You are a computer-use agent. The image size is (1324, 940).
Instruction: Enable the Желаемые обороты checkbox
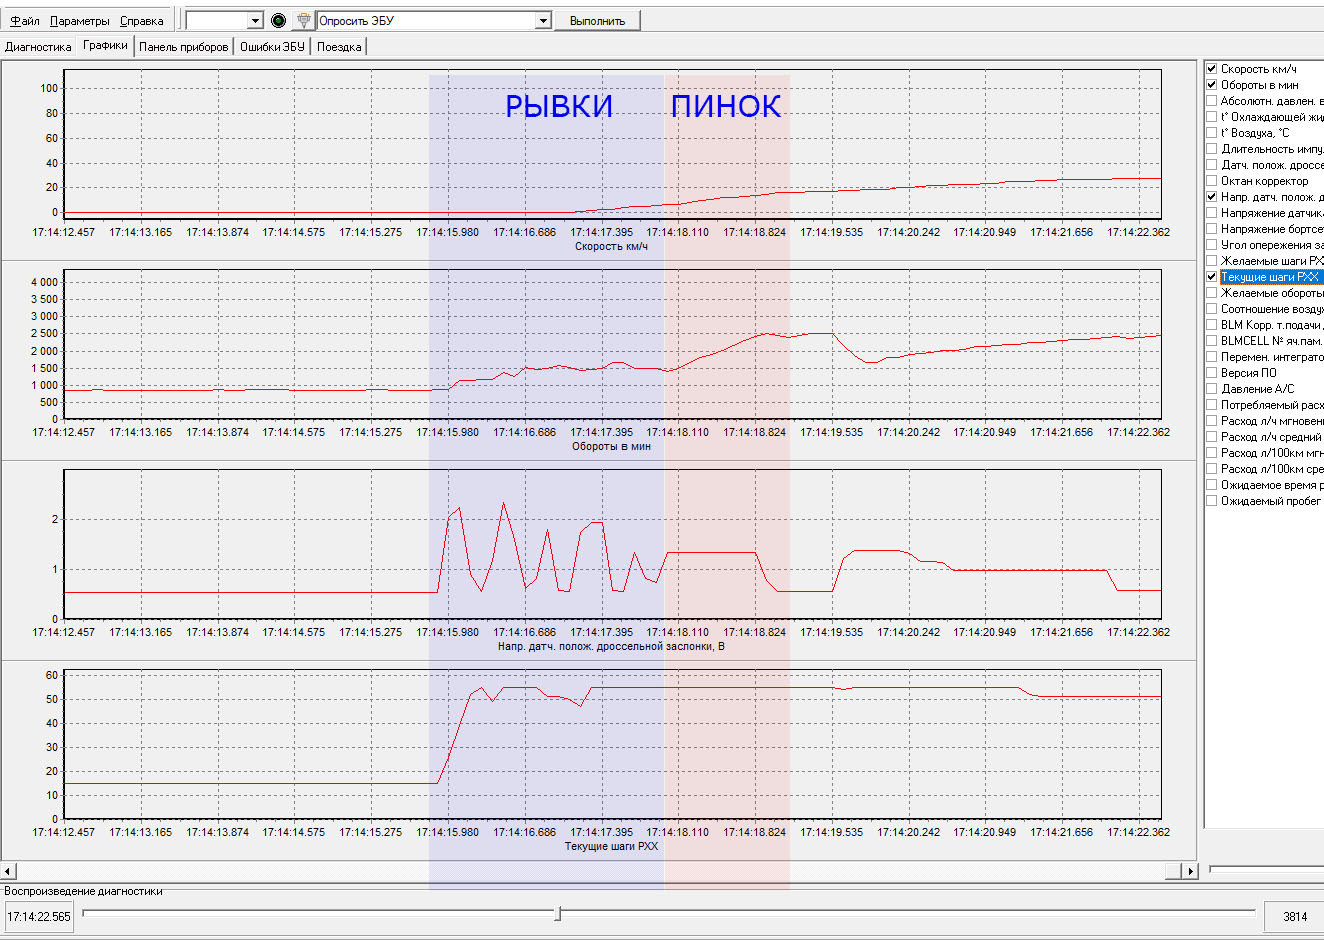point(1211,293)
